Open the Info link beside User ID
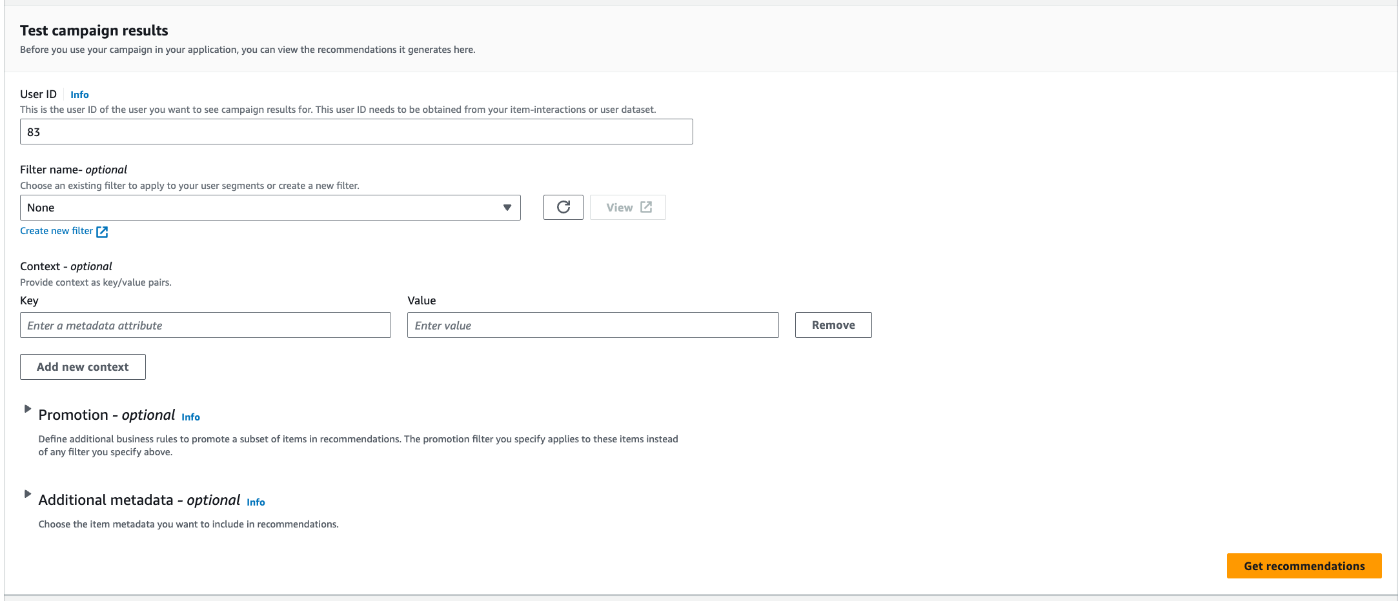The width and height of the screenshot is (1400, 601). [80, 95]
